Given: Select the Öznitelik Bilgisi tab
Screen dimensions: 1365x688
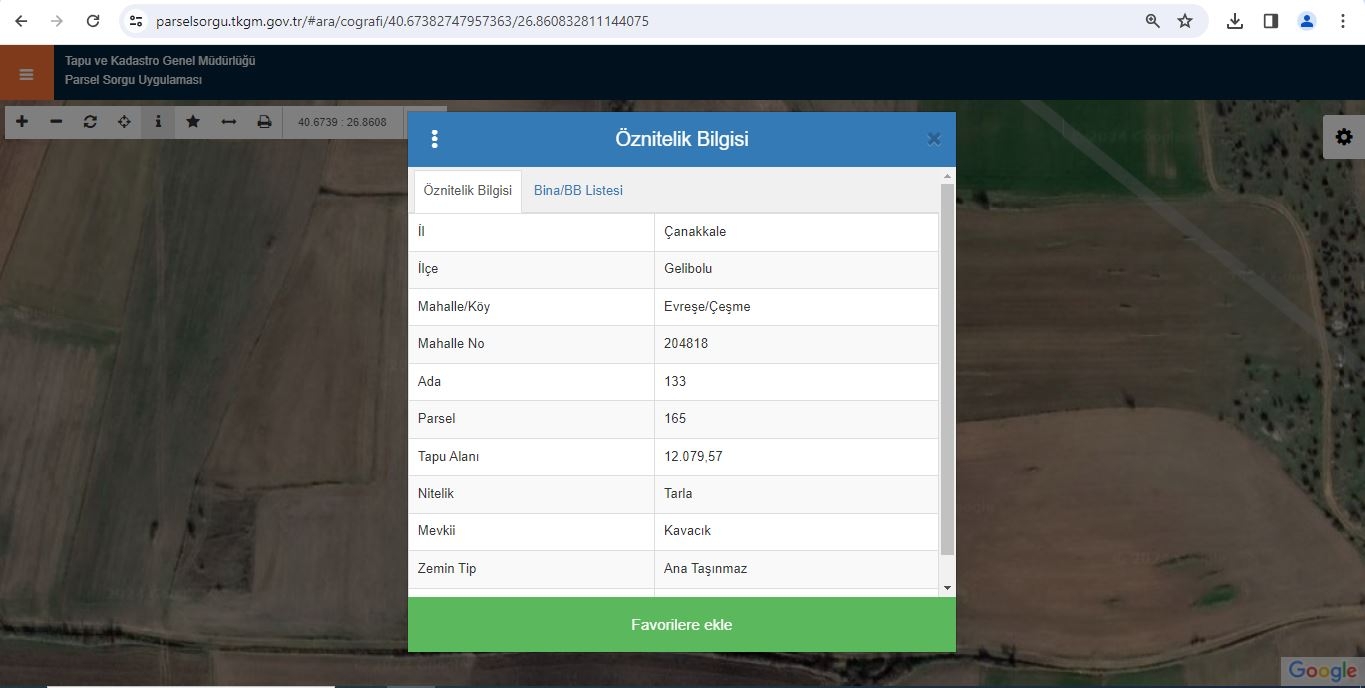Looking at the screenshot, I should click(x=467, y=191).
